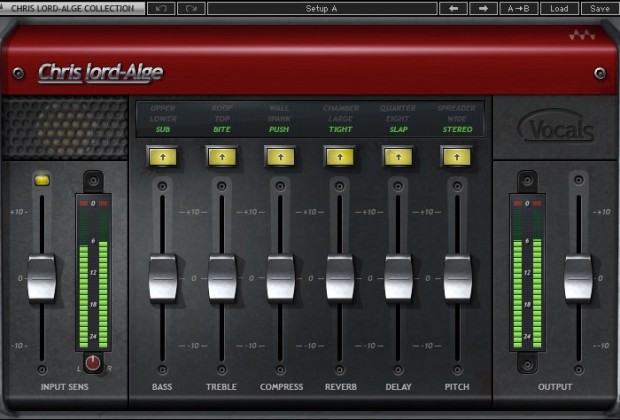Image resolution: width=620 pixels, height=420 pixels.
Task: Click the TREBLE label
Action: click(221, 387)
